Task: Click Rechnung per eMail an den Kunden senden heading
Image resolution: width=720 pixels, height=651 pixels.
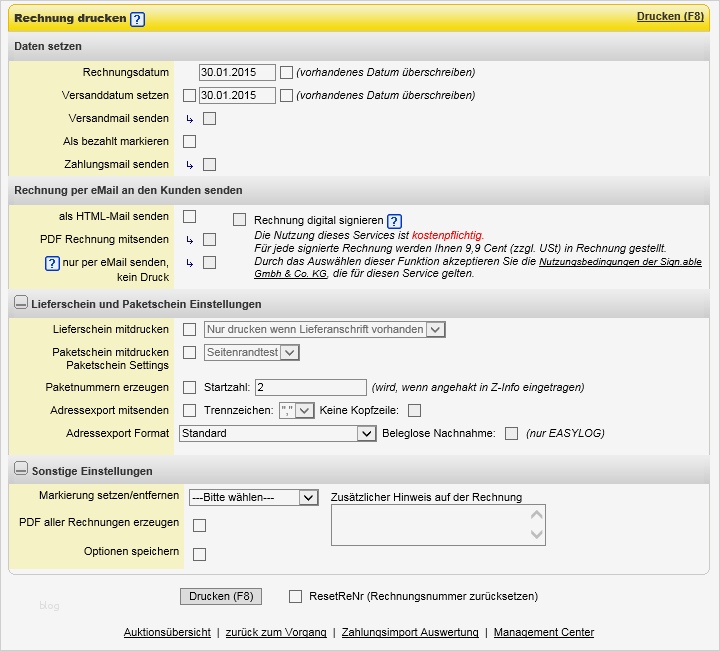Action: point(128,191)
